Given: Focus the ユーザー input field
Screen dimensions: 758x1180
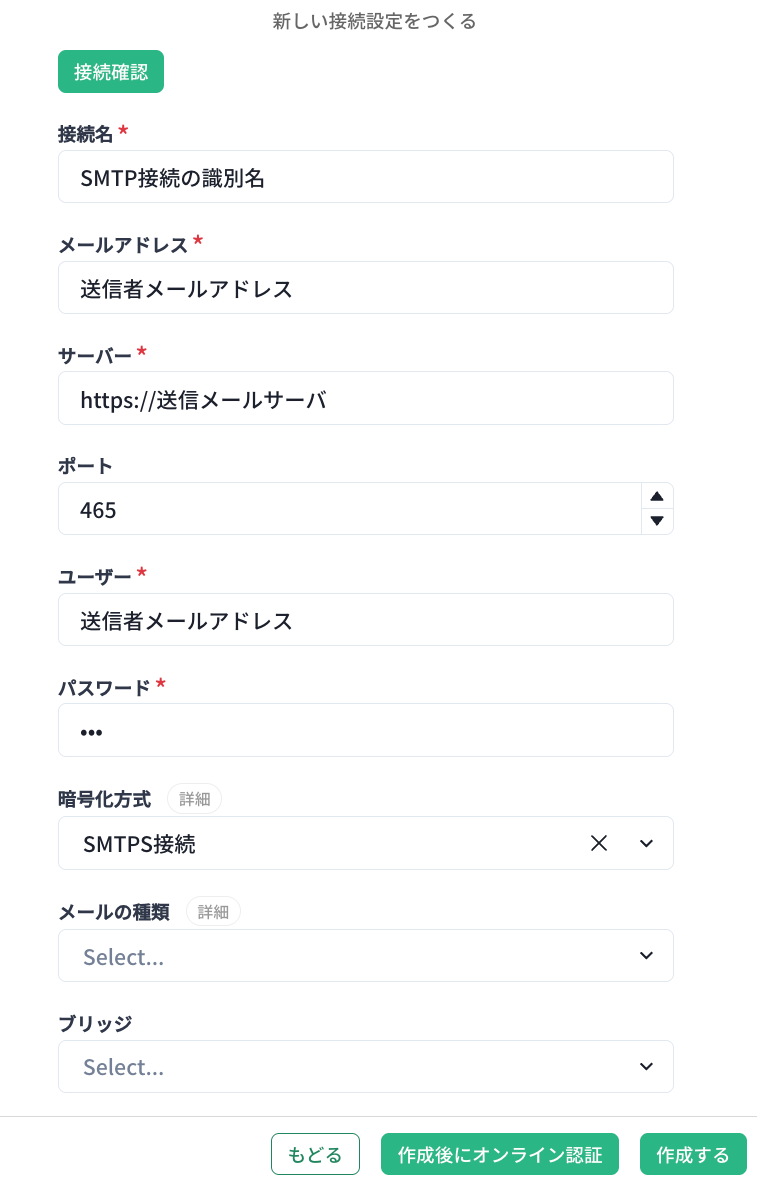Looking at the screenshot, I should [x=365, y=620].
